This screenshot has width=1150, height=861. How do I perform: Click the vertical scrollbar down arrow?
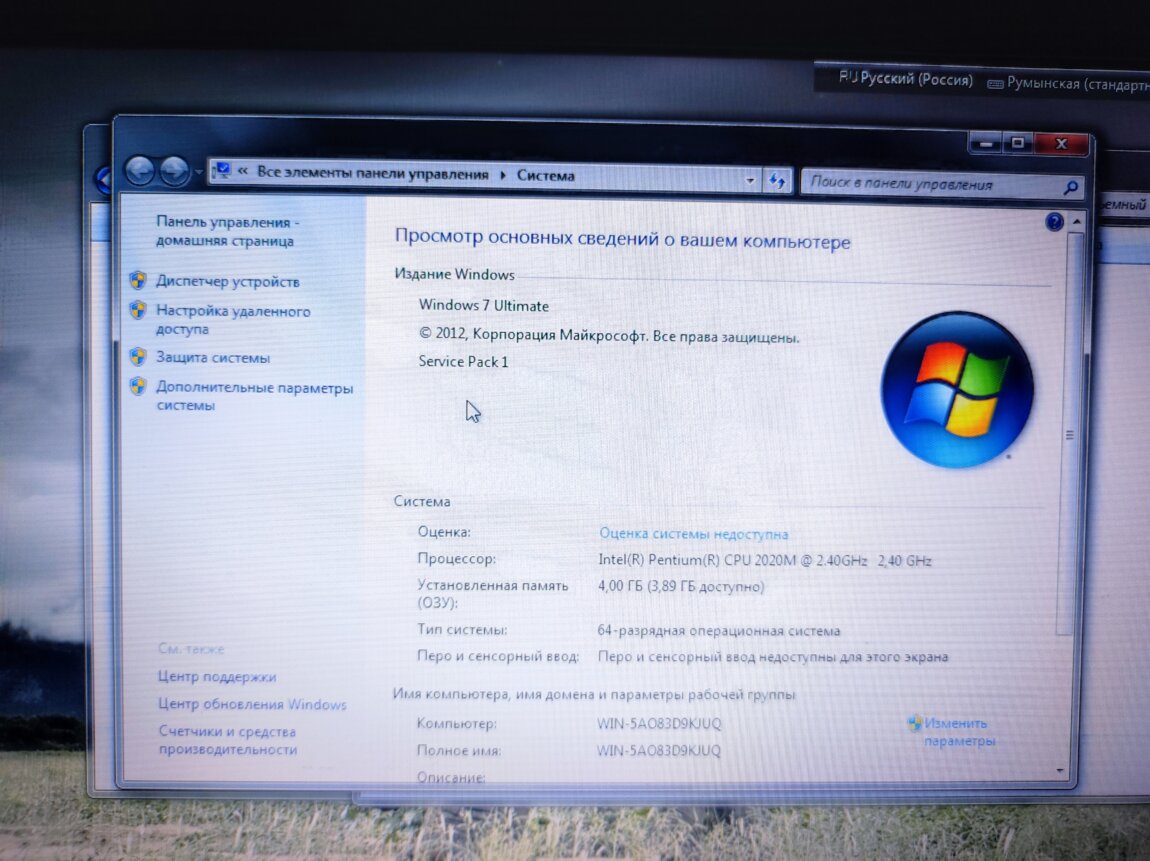tap(1061, 770)
